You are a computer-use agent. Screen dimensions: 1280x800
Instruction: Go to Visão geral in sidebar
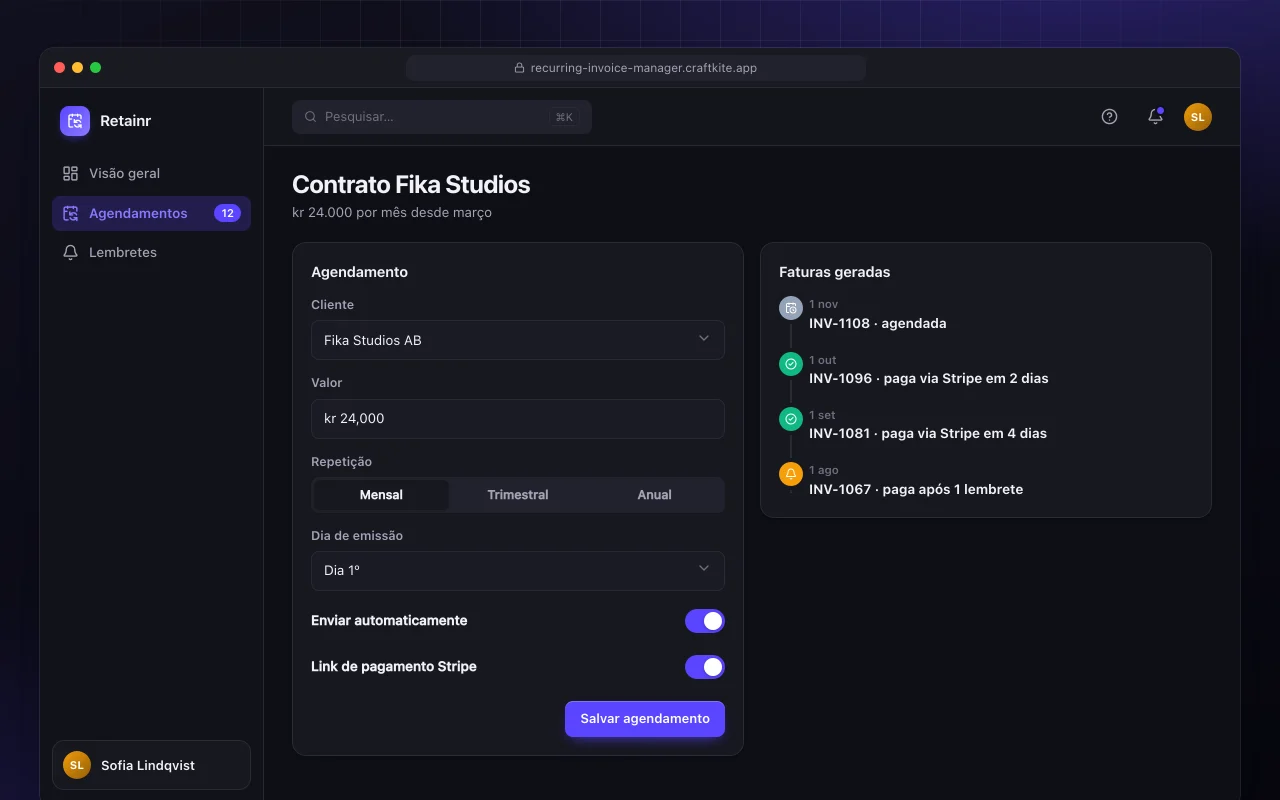(151, 173)
